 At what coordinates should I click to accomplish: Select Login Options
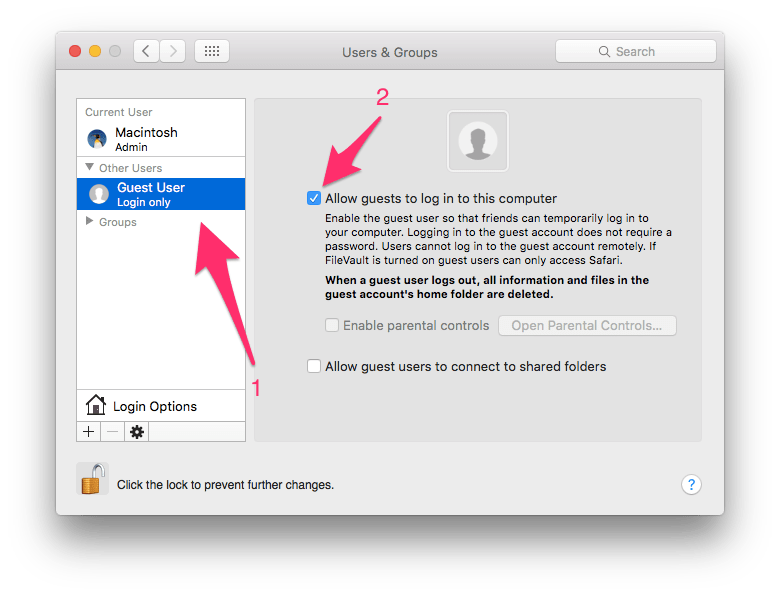tap(161, 406)
